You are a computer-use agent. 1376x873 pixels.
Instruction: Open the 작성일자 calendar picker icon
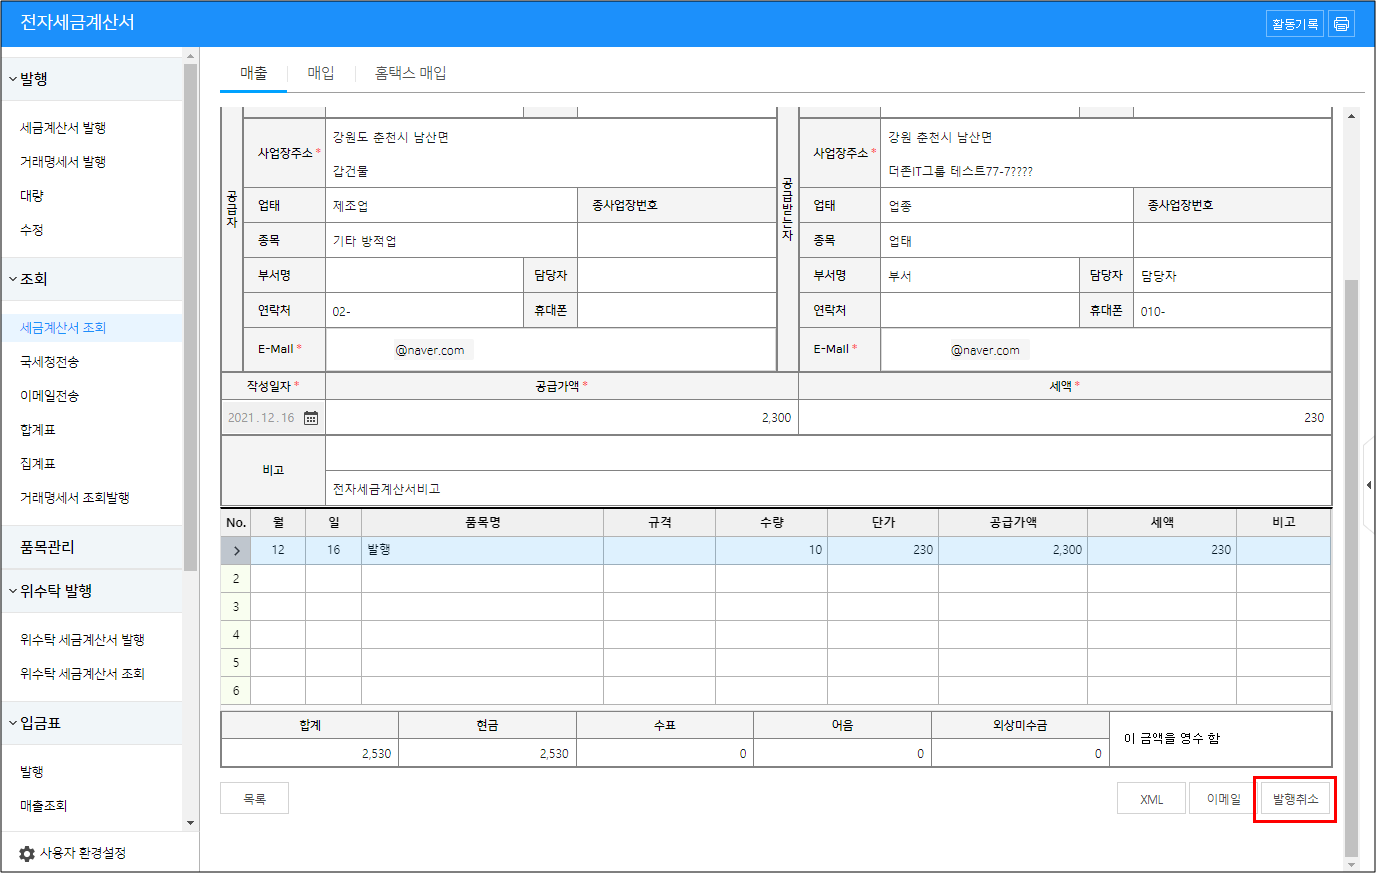[x=311, y=418]
